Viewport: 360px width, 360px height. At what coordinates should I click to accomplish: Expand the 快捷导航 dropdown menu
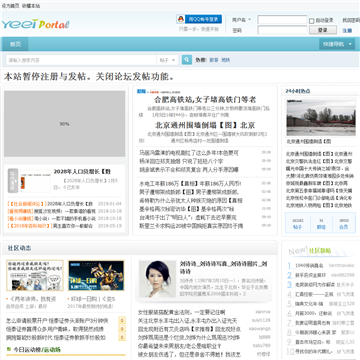coord(337,44)
